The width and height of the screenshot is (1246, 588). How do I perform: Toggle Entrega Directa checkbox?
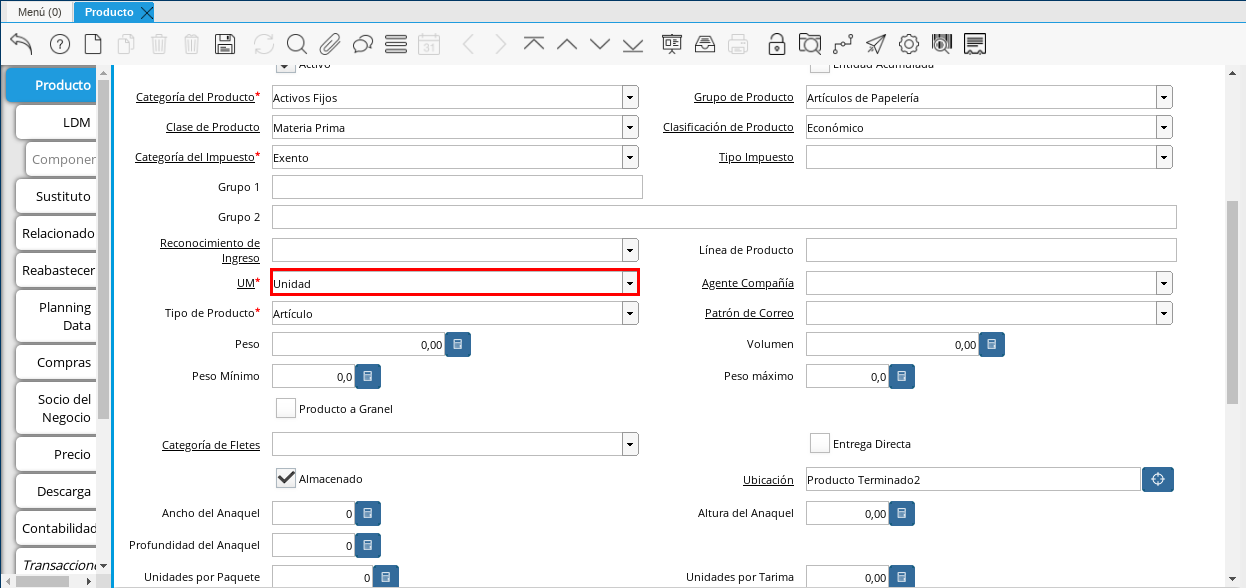[x=820, y=443]
